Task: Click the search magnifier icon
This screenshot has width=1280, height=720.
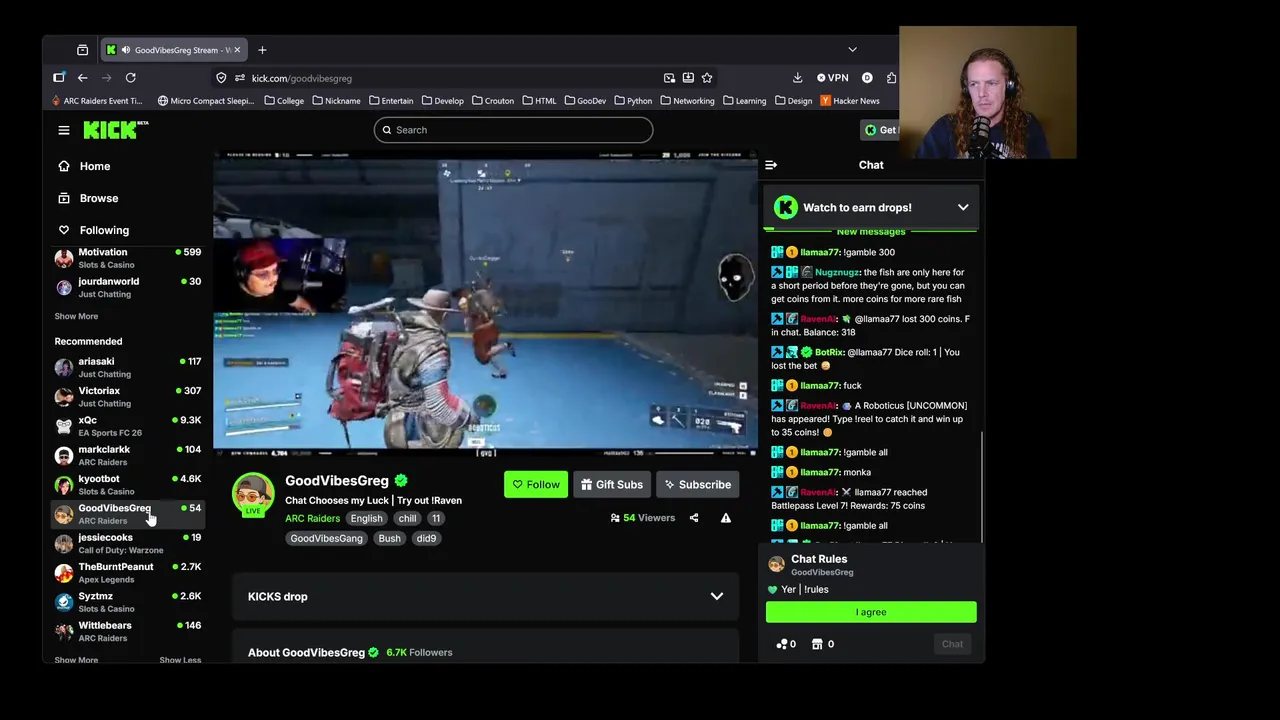Action: (x=387, y=130)
